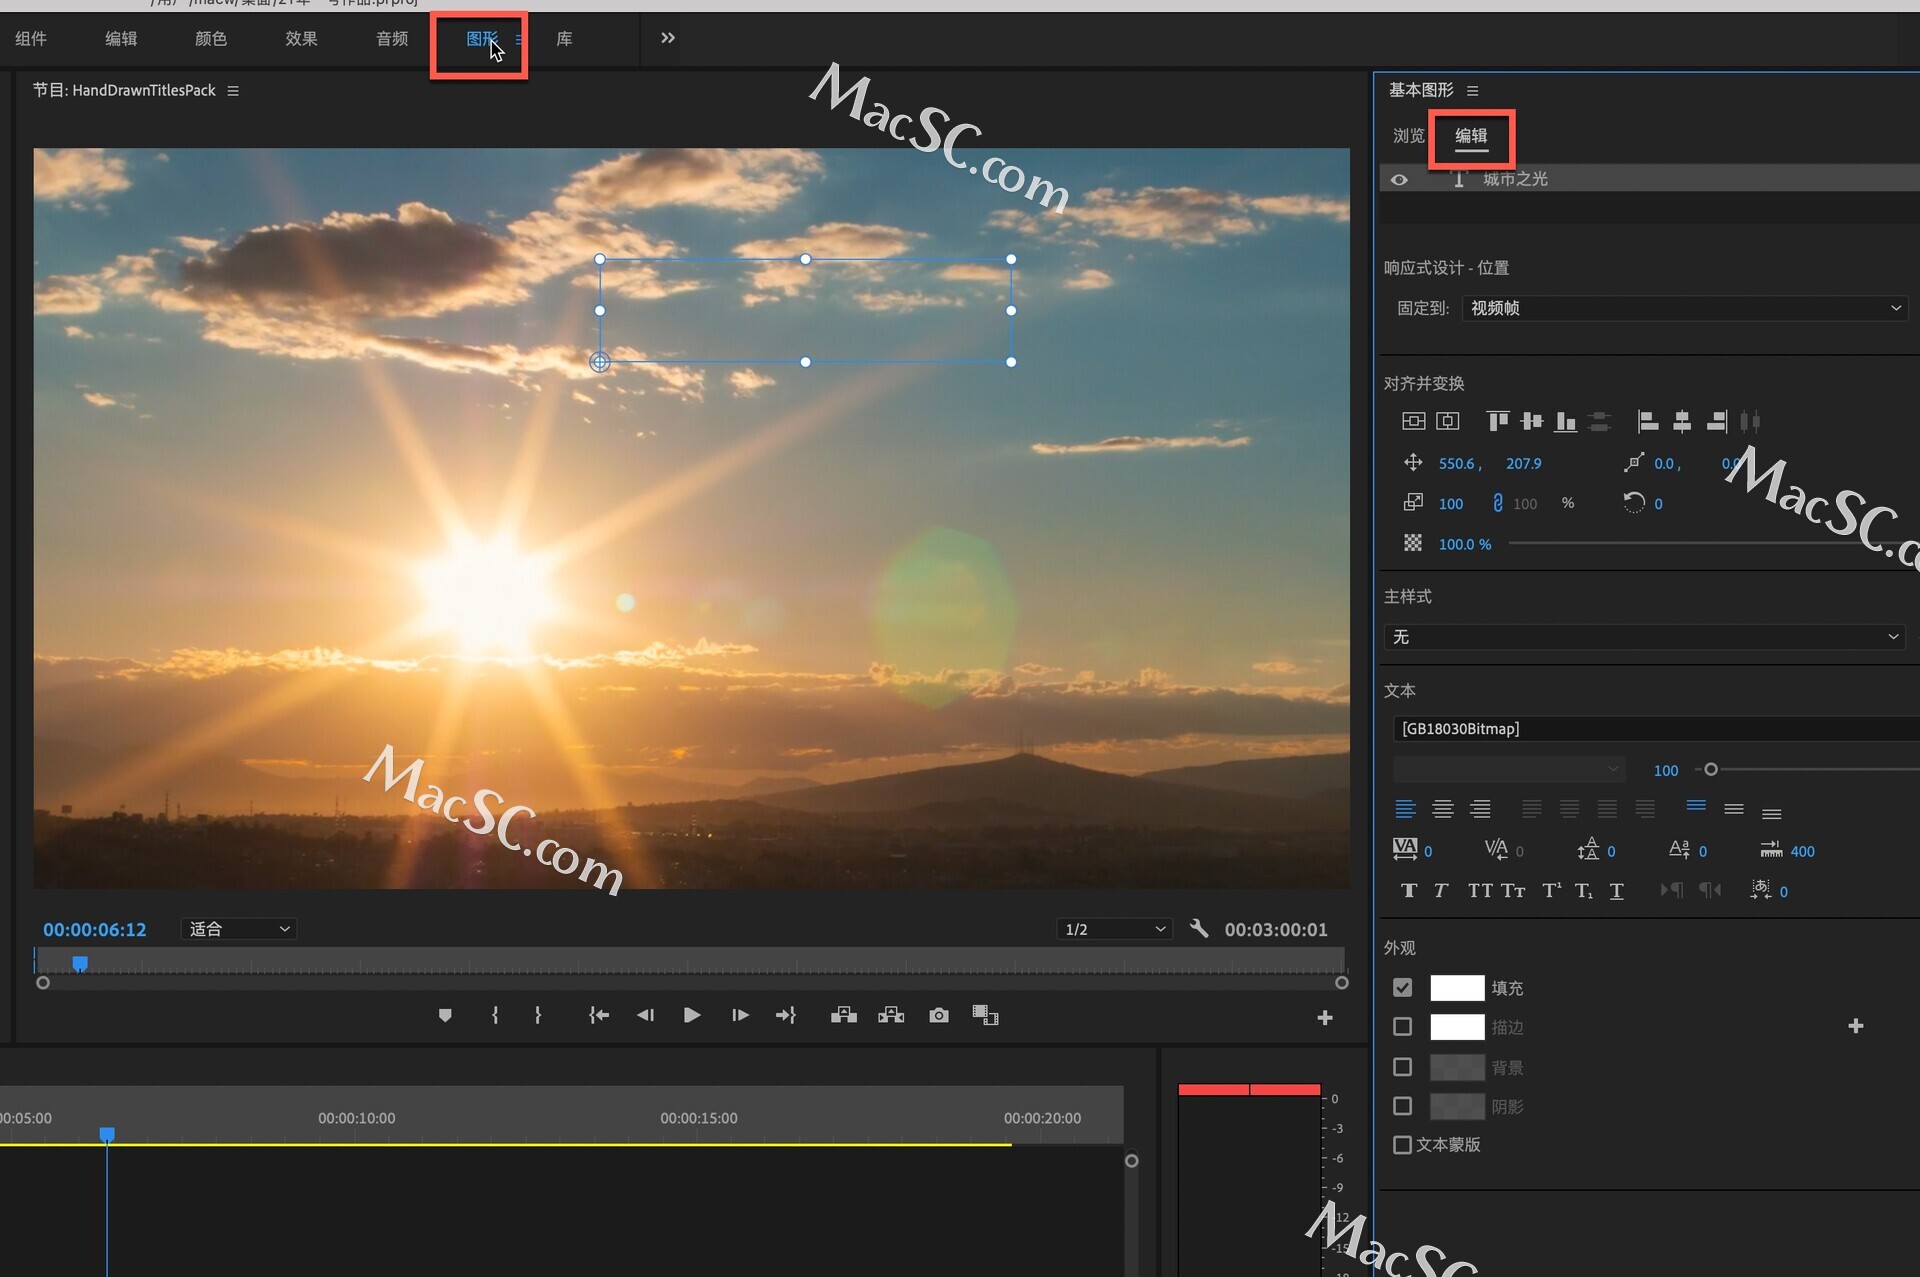Image resolution: width=1920 pixels, height=1277 pixels.
Task: Step forward one frame
Action: click(x=740, y=1015)
